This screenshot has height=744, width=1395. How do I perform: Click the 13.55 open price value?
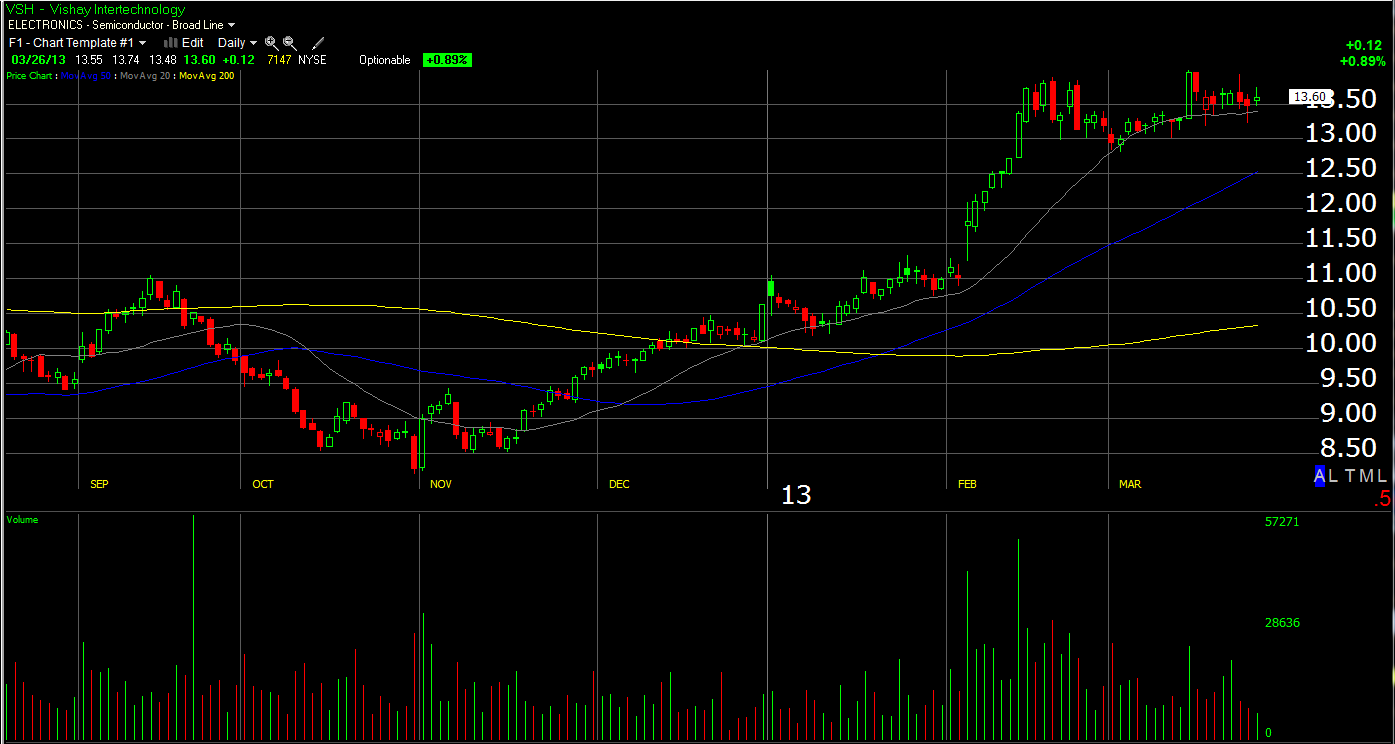pyautogui.click(x=89, y=60)
